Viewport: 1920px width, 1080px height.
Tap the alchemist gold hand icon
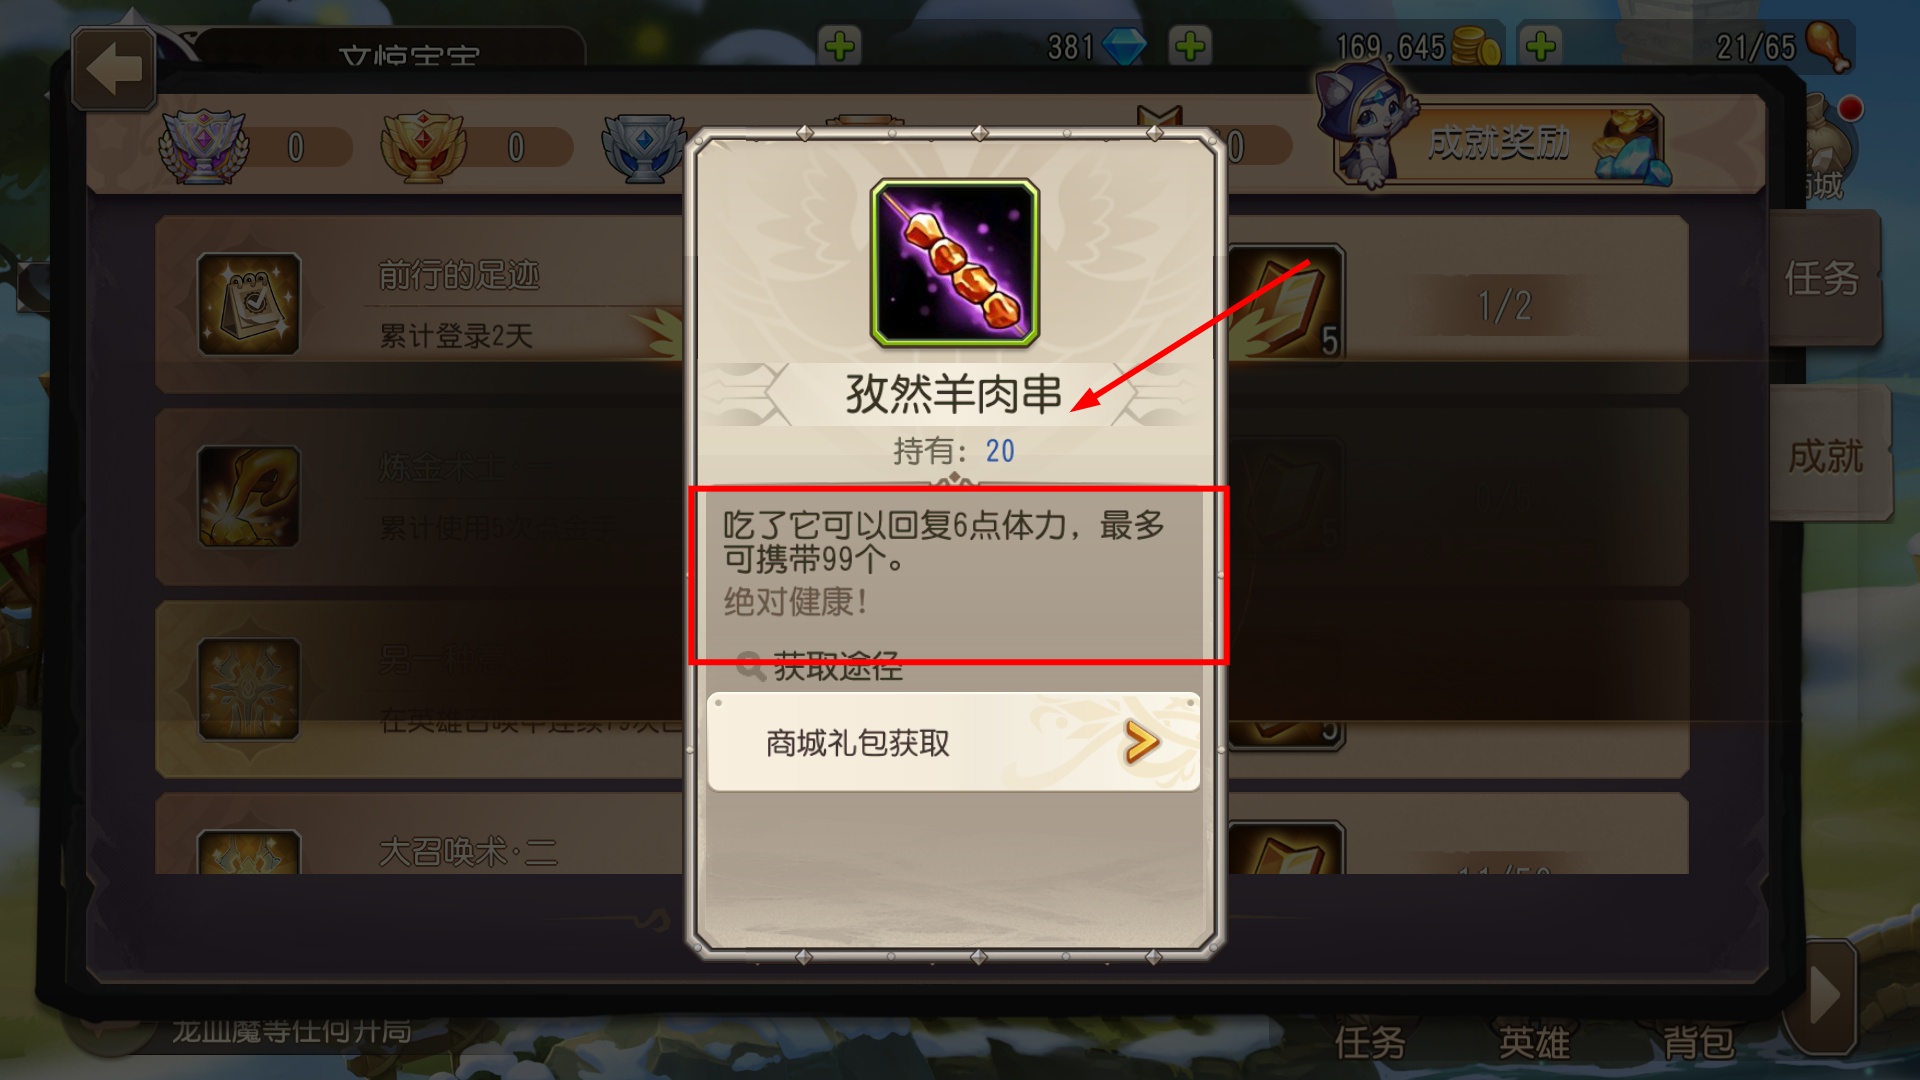click(249, 496)
